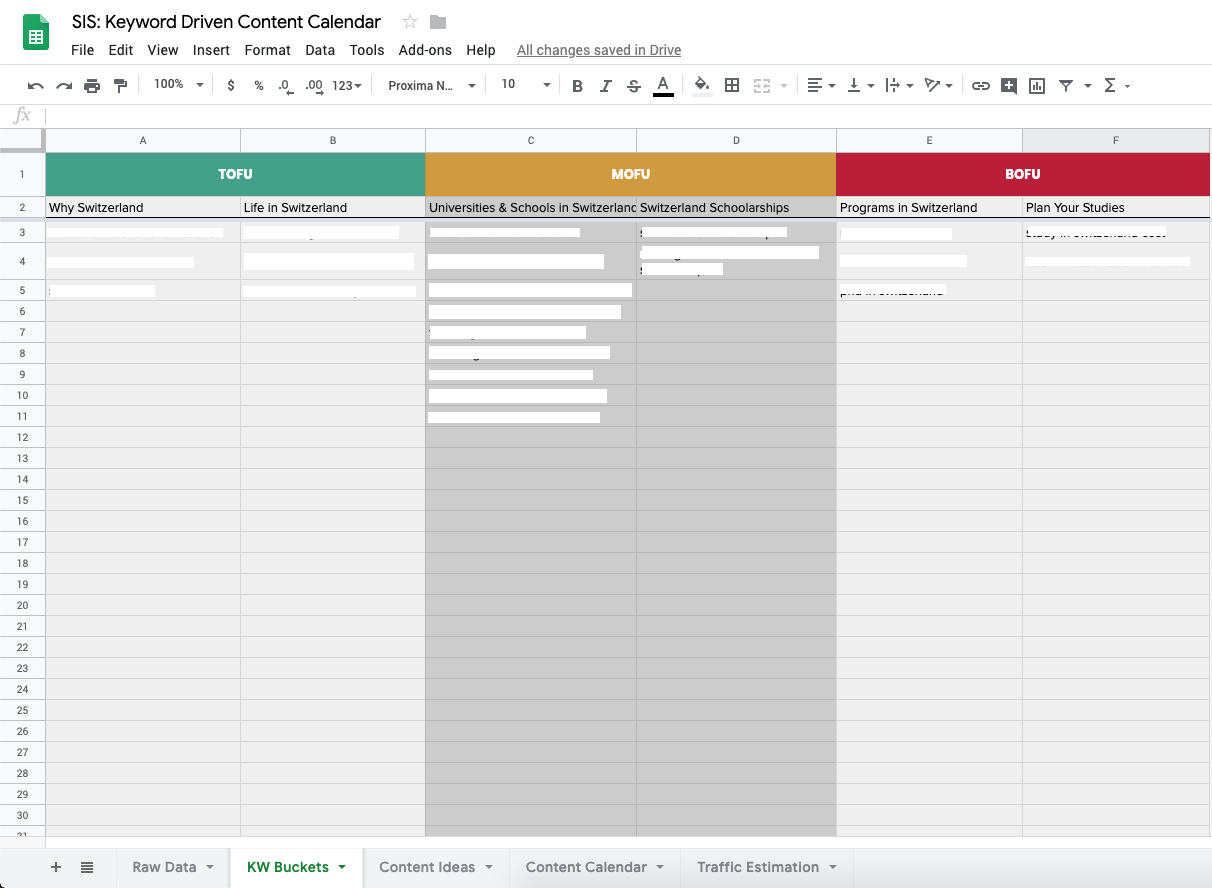Open the Format menu

[268, 50]
